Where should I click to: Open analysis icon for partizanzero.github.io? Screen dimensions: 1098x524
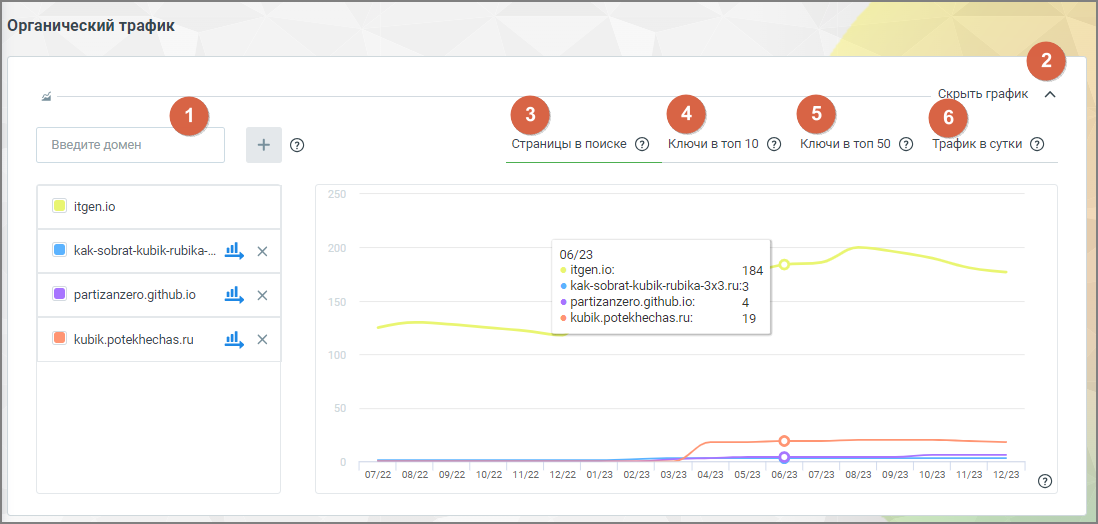point(234,295)
